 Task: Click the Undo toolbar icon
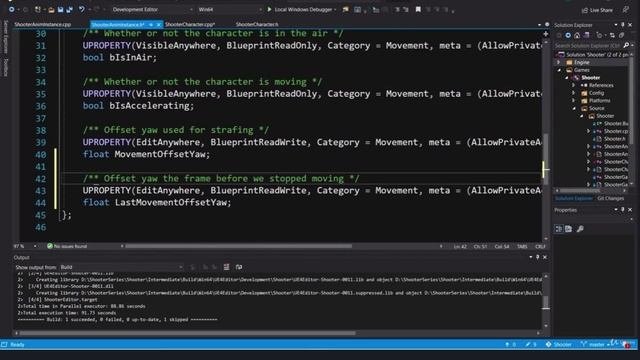[x=82, y=9]
